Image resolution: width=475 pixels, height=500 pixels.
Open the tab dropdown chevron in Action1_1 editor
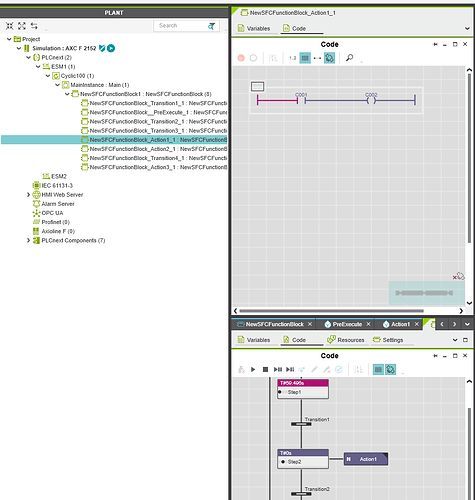click(467, 29)
